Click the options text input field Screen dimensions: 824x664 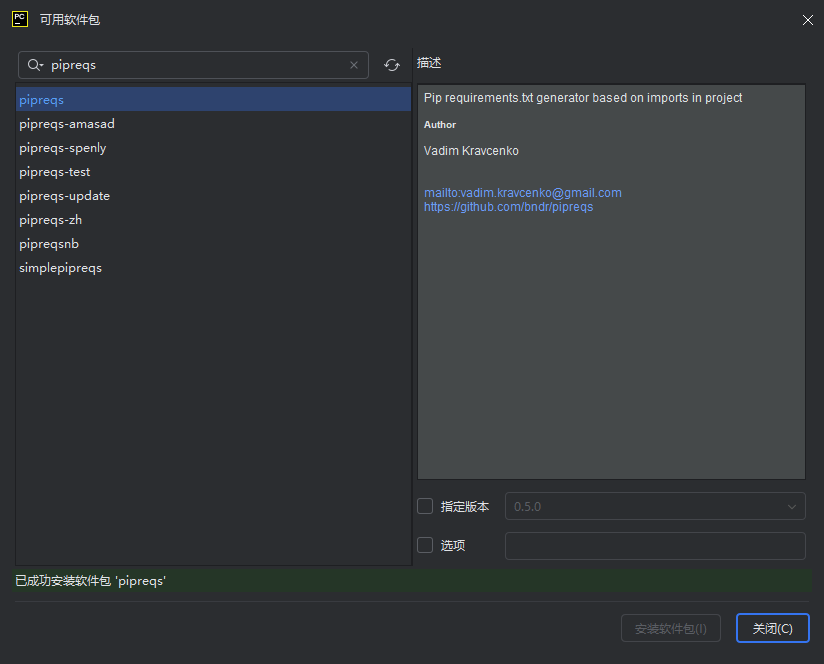click(x=655, y=546)
